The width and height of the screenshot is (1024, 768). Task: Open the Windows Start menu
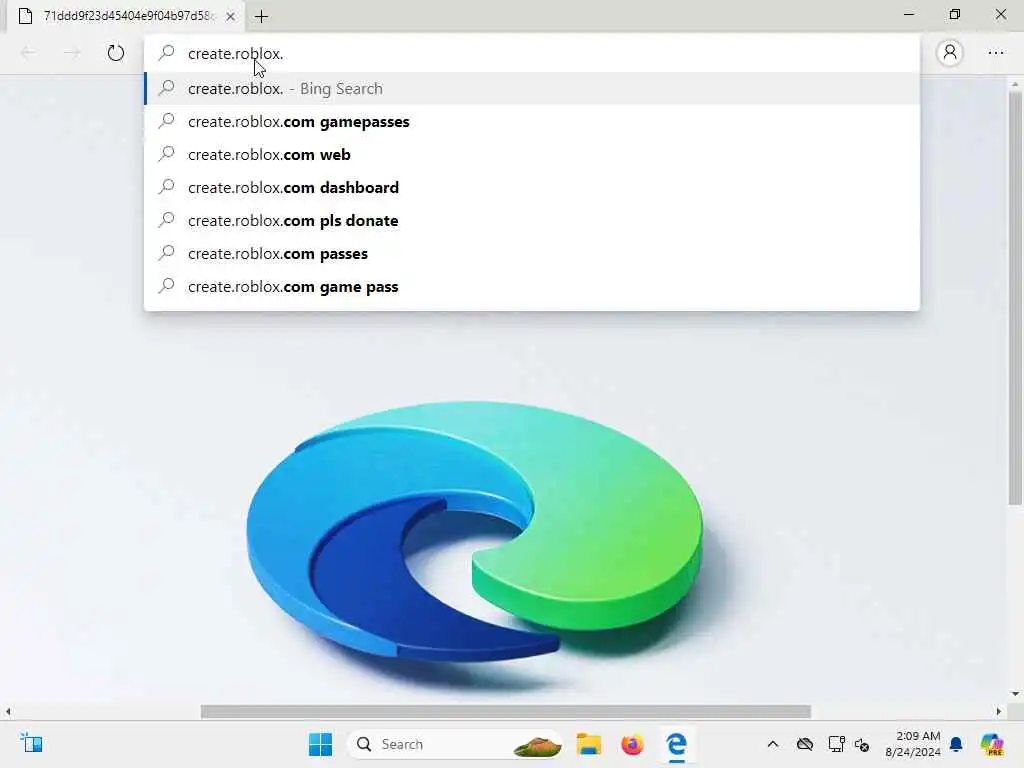(320, 744)
